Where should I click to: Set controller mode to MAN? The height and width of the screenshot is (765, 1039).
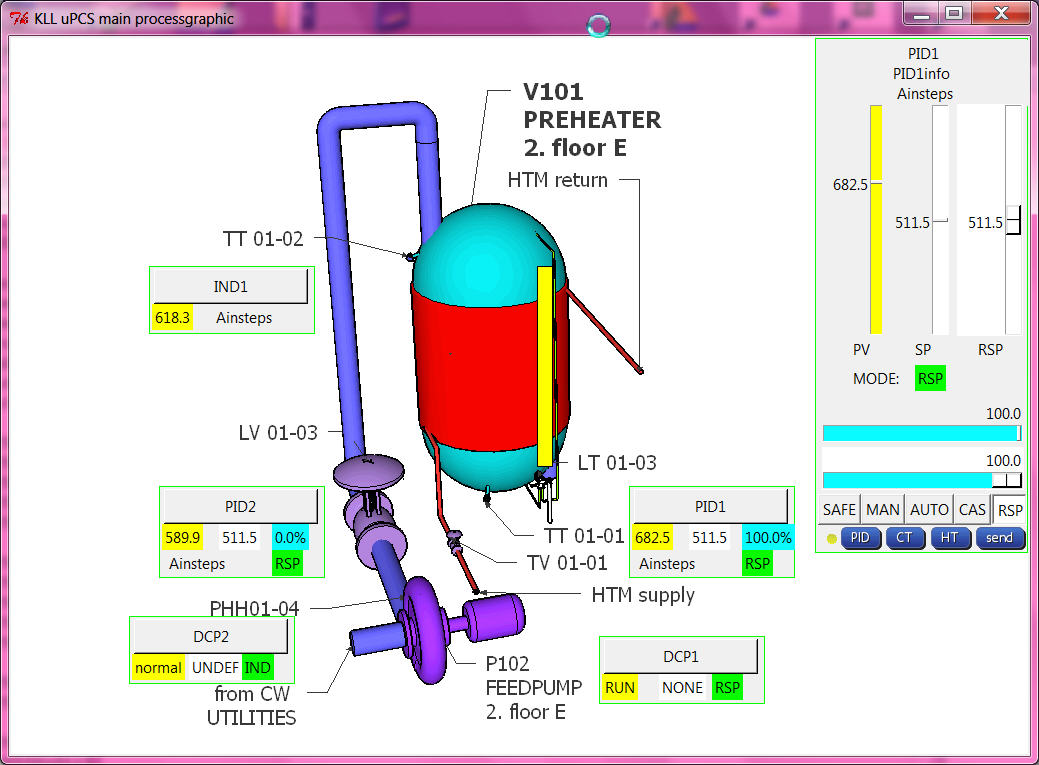click(x=883, y=509)
